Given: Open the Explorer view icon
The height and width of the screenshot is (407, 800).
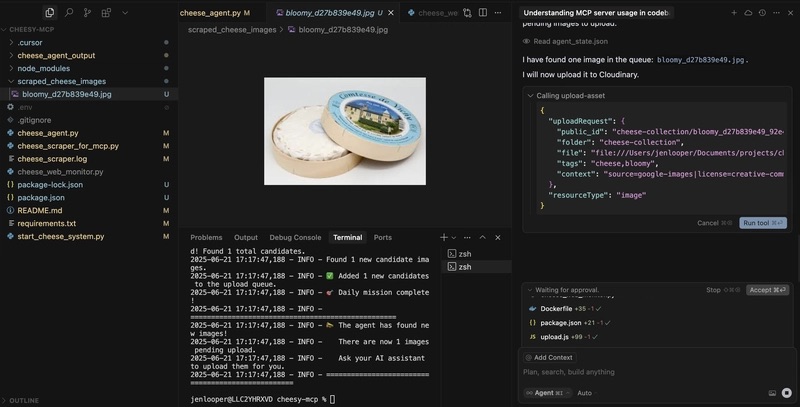Looking at the screenshot, I should 50,13.
